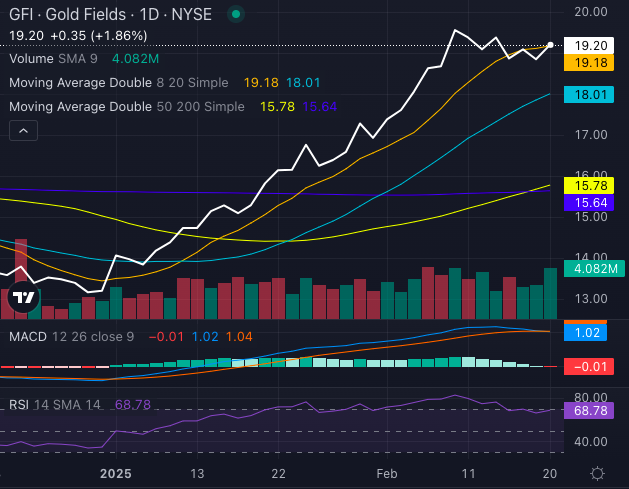Viewport: 629px width, 489px height.
Task: Click the 19.20 +0.35 (+1.86%) price readout
Action: pyautogui.click(x=78, y=36)
